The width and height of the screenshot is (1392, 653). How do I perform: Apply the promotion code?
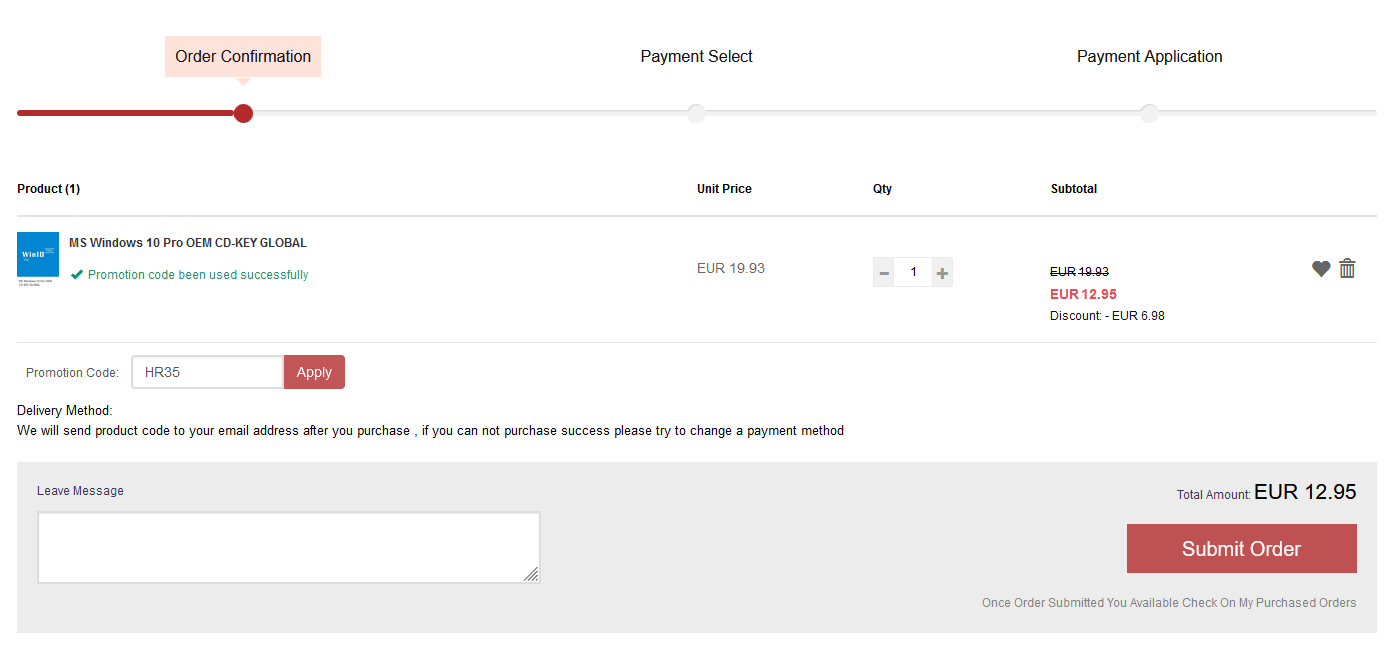(314, 372)
